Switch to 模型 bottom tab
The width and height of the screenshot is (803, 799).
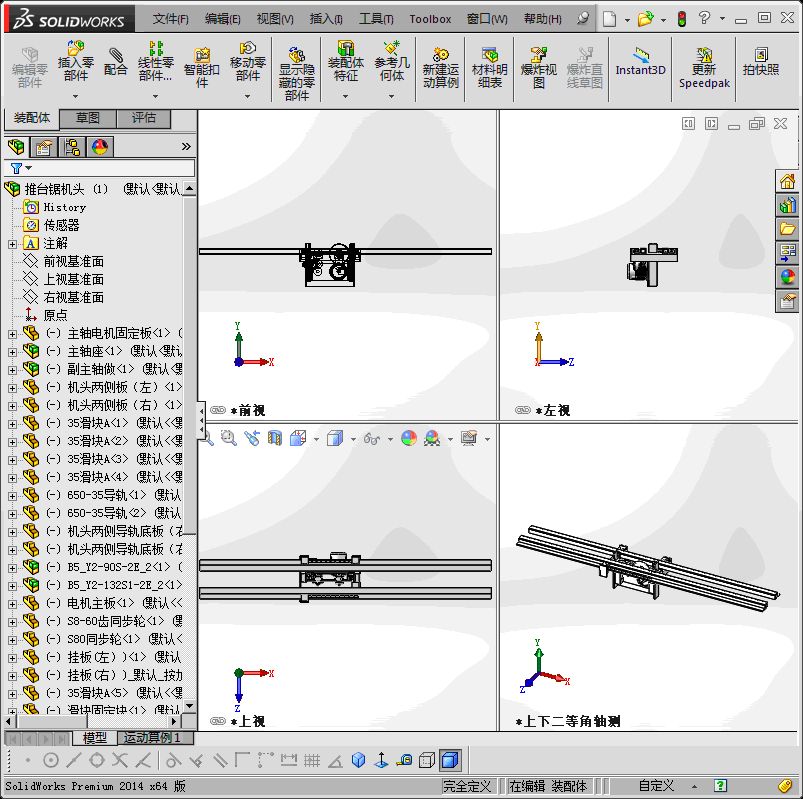[95, 738]
